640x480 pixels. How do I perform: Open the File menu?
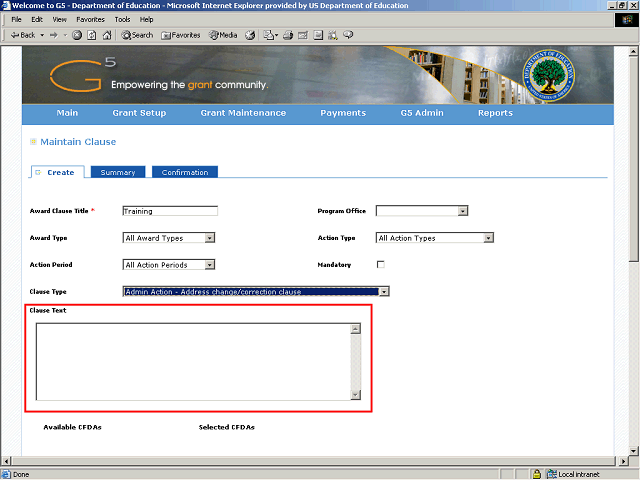pyautogui.click(x=16, y=20)
